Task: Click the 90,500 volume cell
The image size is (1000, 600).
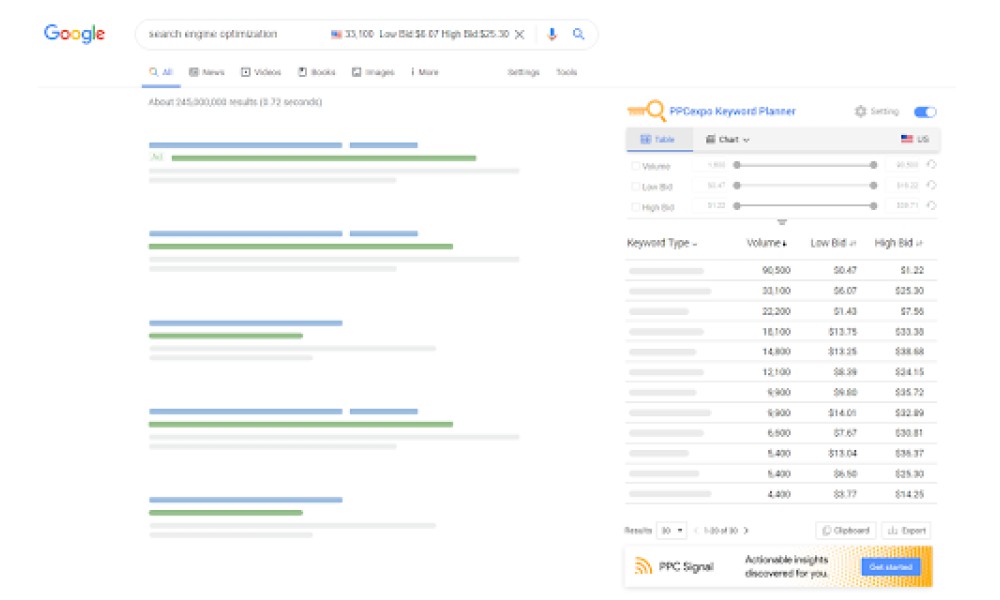Action: (776, 270)
